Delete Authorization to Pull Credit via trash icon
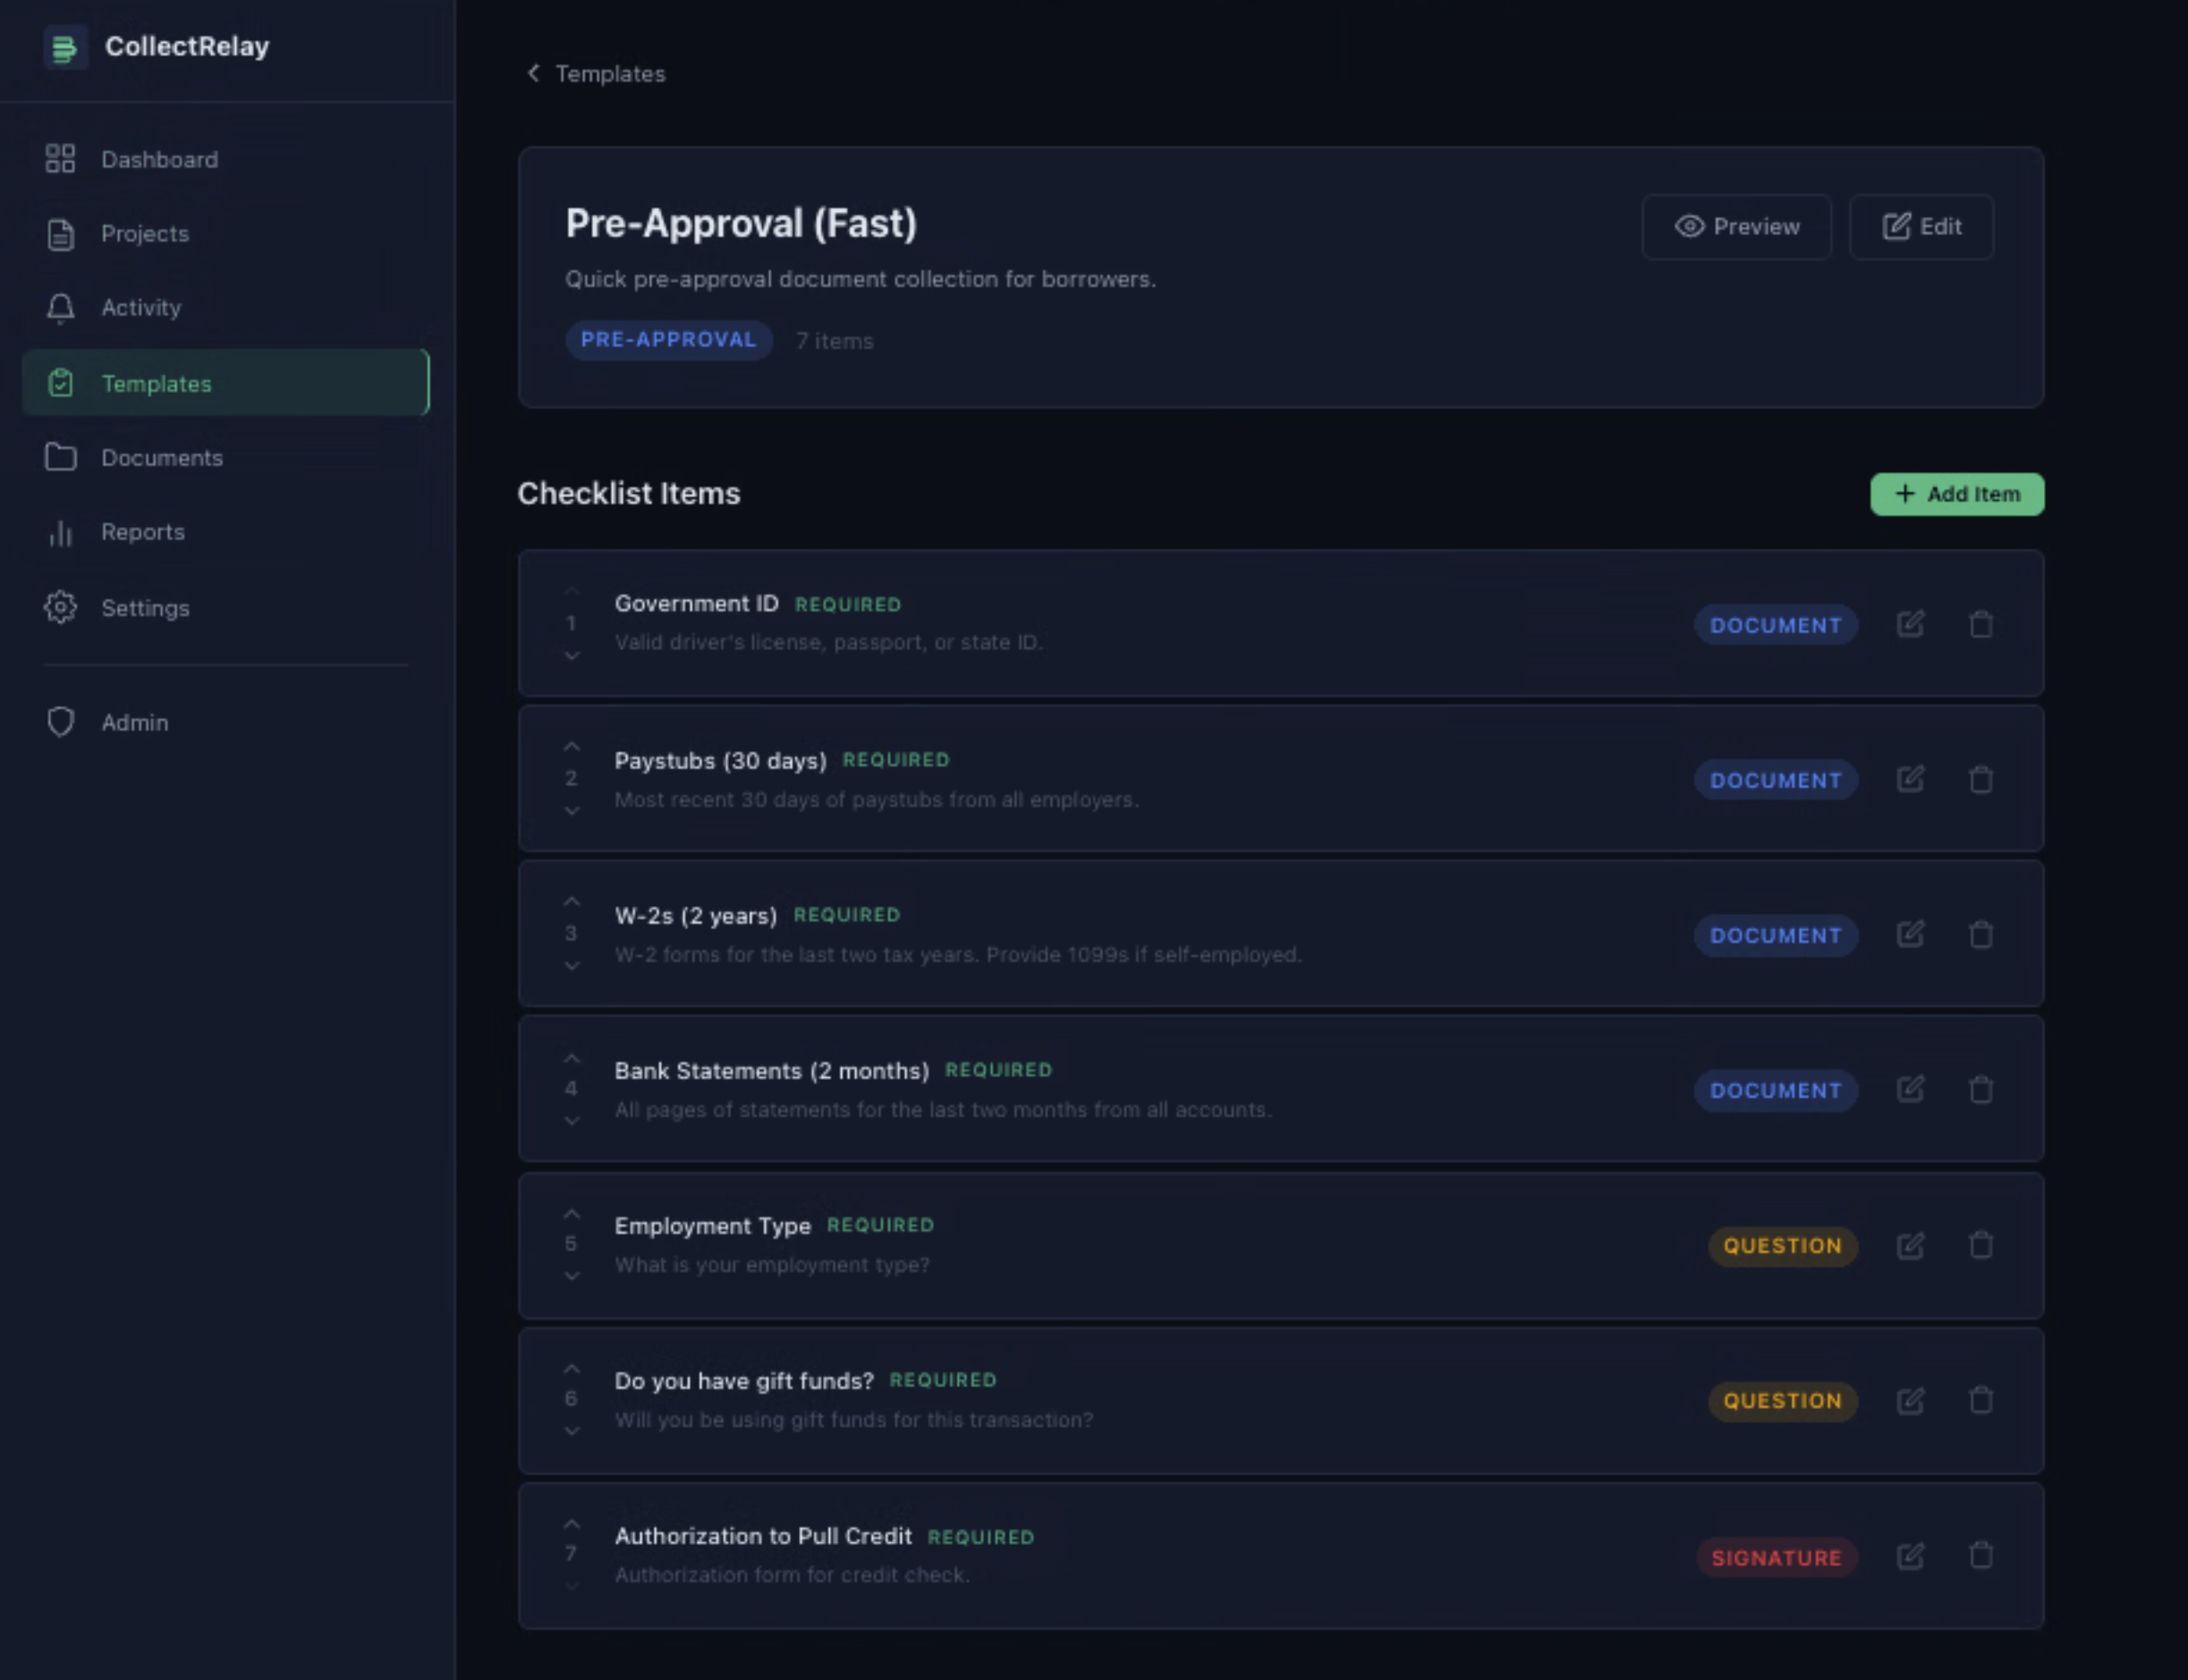2188x1680 pixels. [1981, 1557]
